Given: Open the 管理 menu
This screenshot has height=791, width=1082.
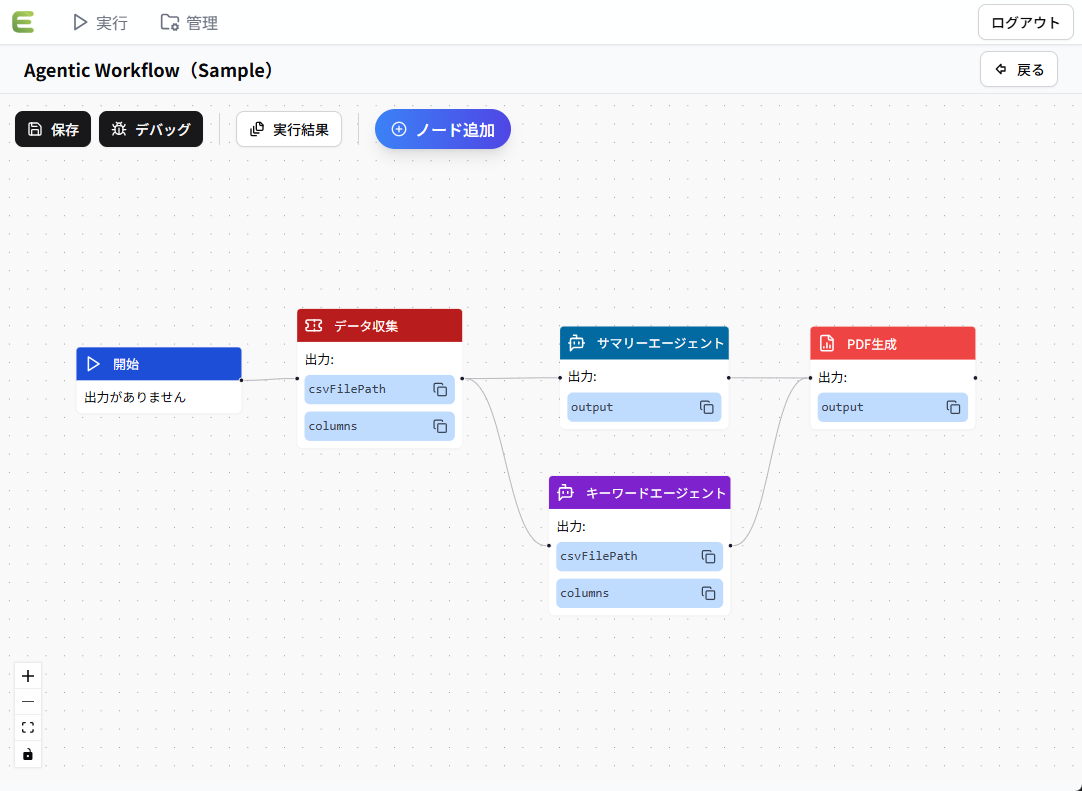Looking at the screenshot, I should [189, 22].
